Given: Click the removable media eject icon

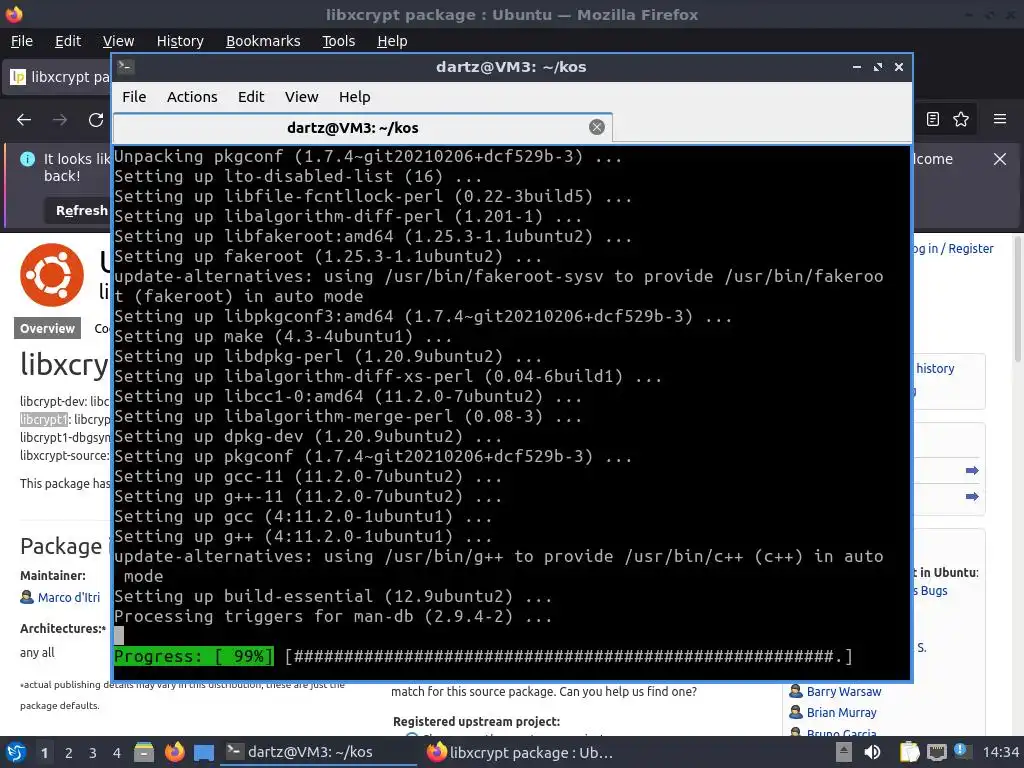Looking at the screenshot, I should coord(844,752).
